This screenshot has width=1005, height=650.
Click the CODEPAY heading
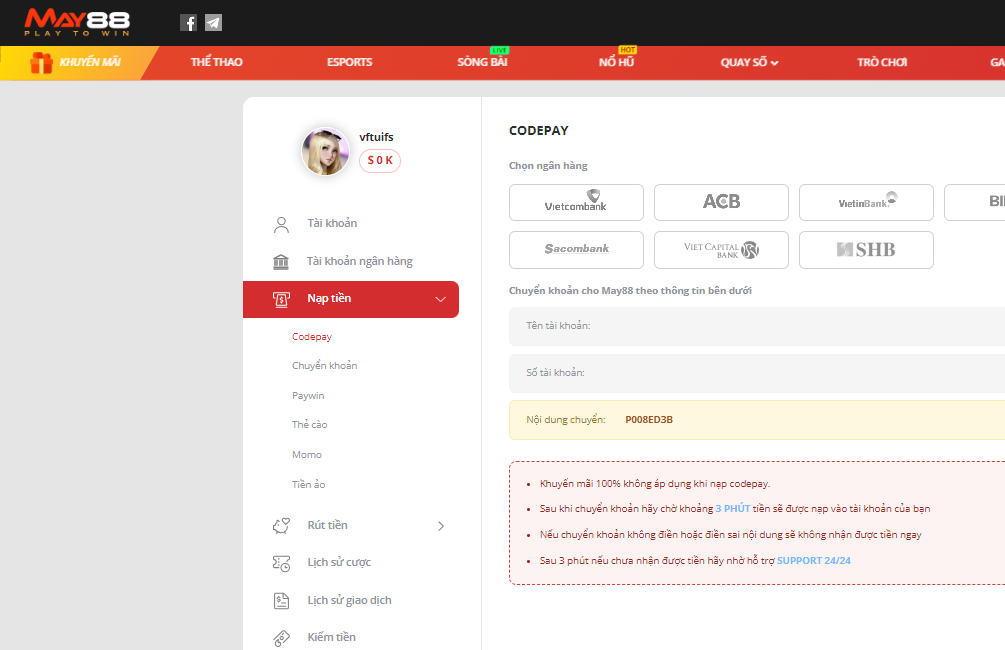pyautogui.click(x=538, y=131)
